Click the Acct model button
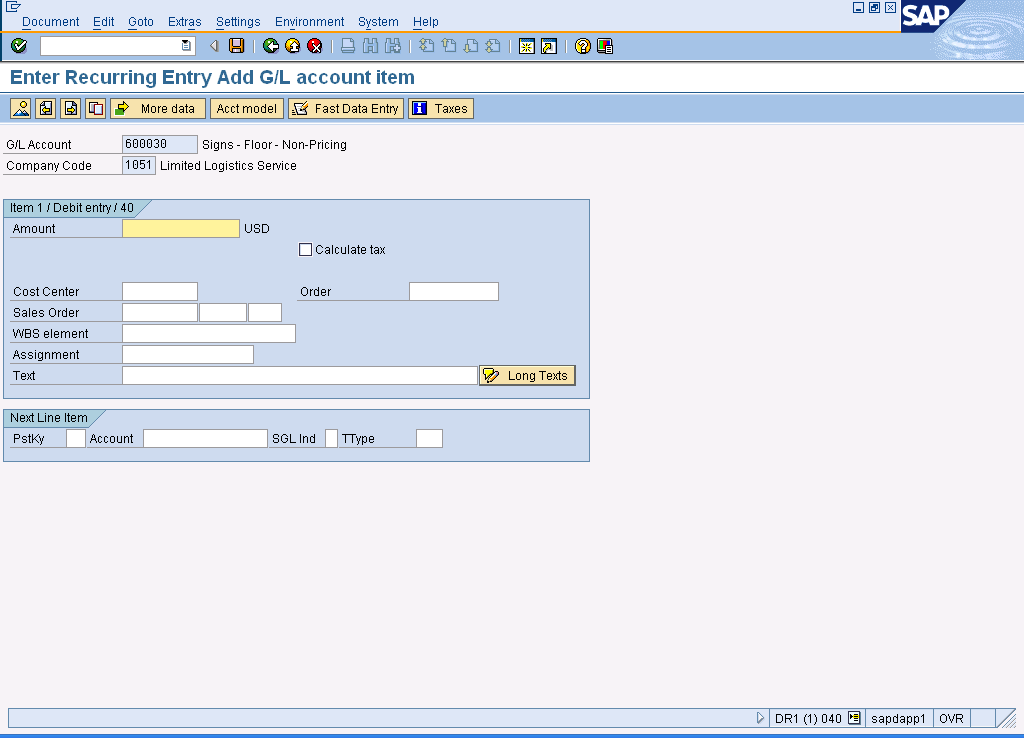This screenshot has height=738, width=1024. click(x=247, y=108)
